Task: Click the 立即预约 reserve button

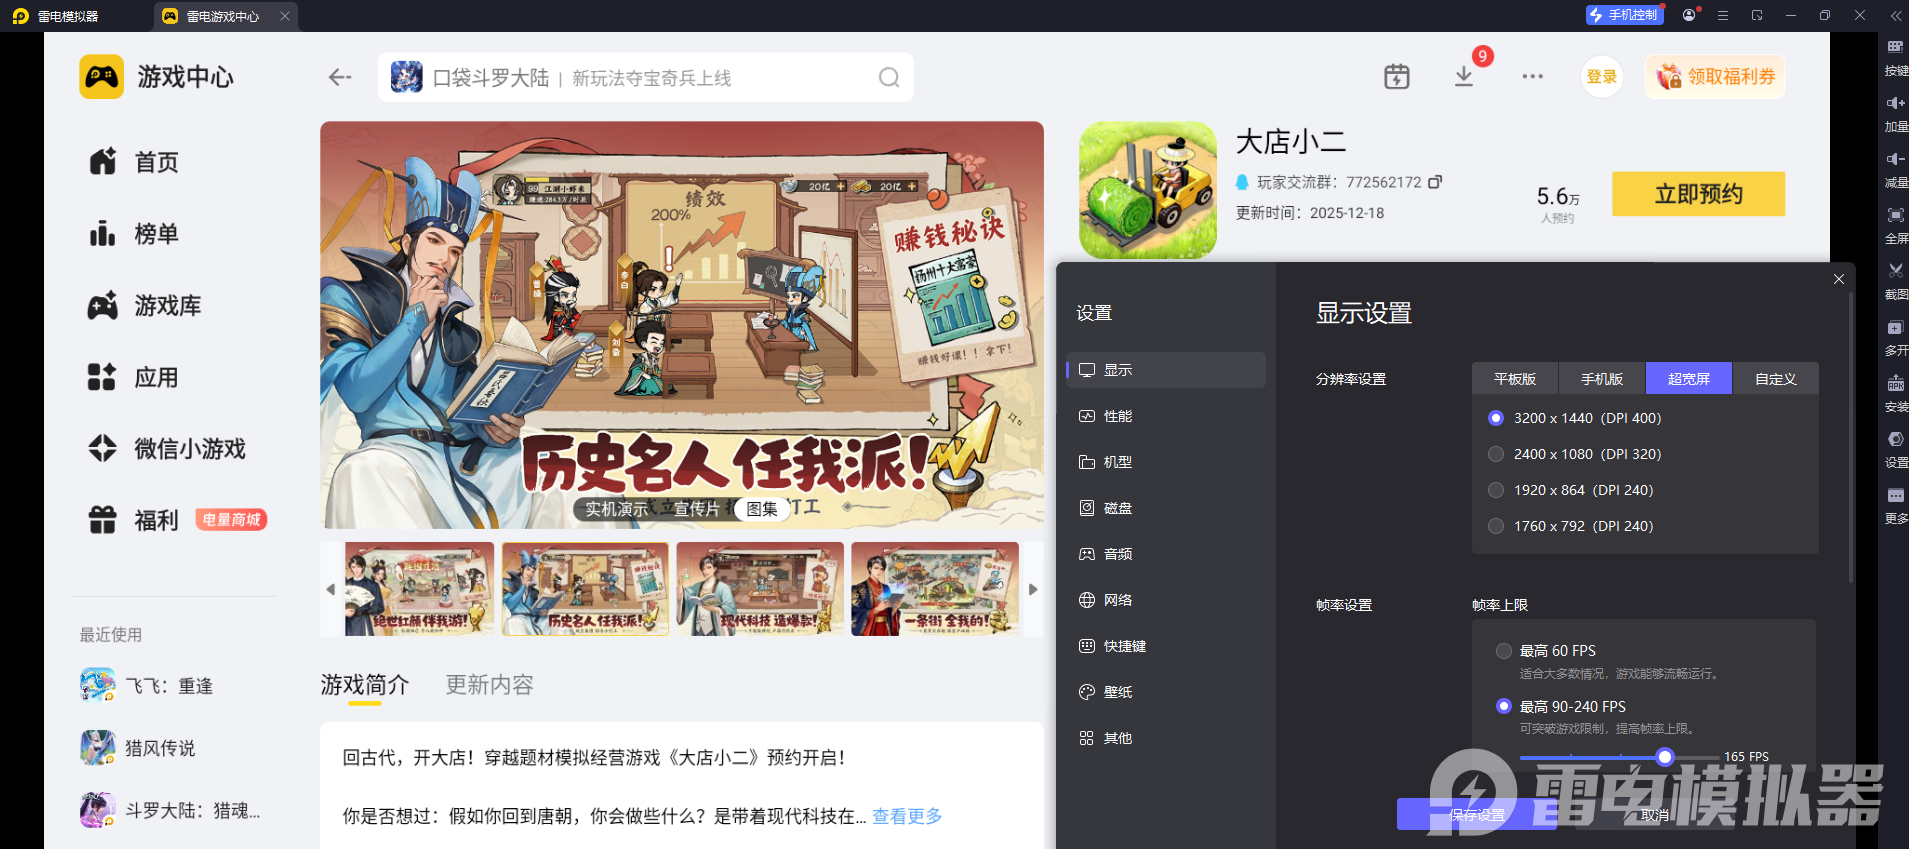Action: pos(1698,194)
